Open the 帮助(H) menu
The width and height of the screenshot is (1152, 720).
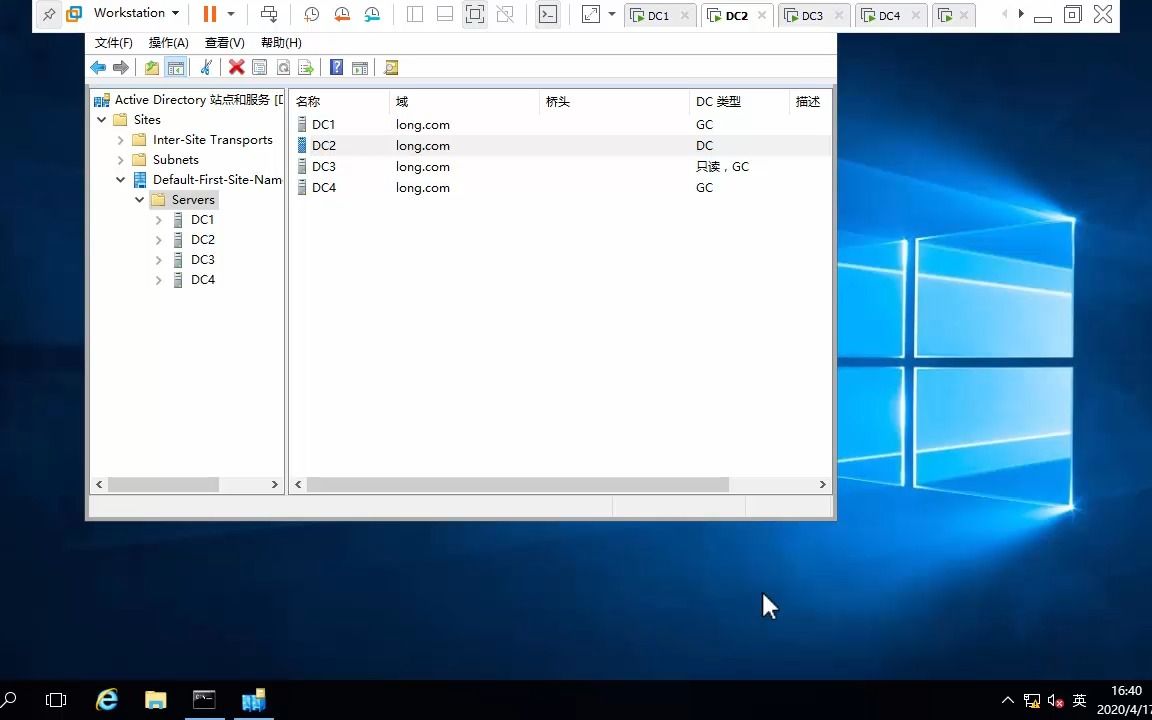[281, 43]
